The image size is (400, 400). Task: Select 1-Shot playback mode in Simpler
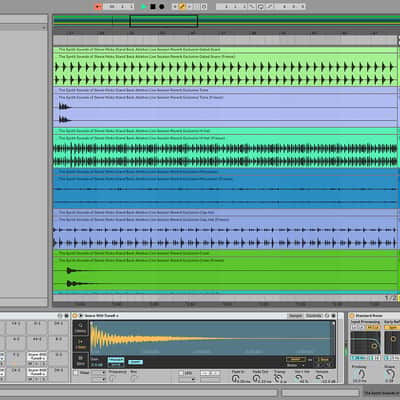point(80,344)
